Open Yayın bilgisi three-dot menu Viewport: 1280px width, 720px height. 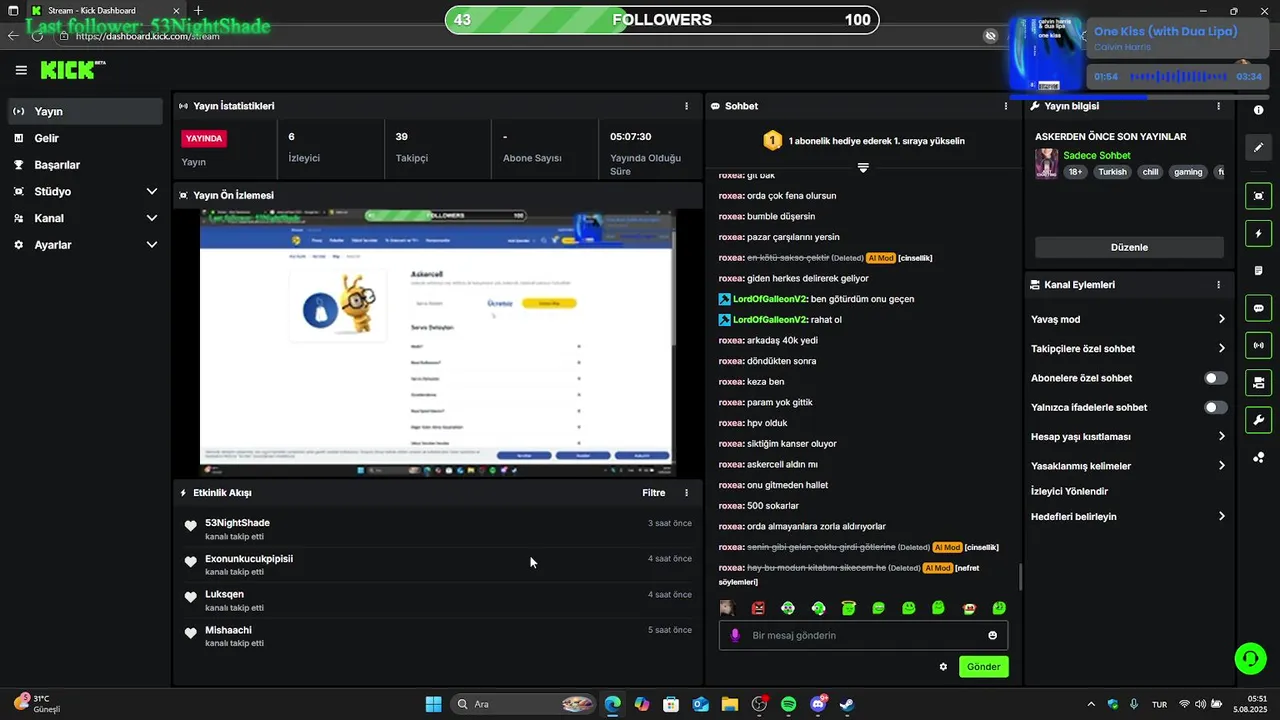point(1218,106)
